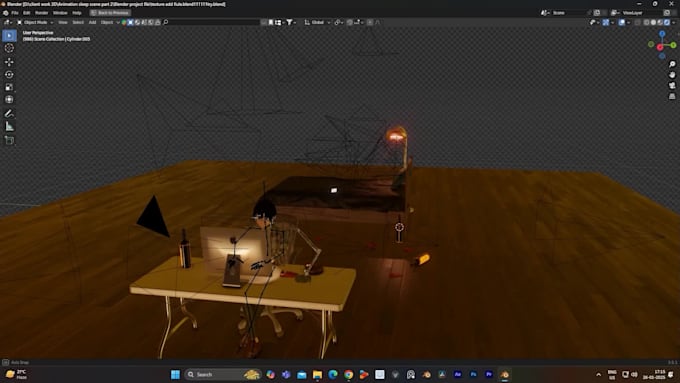Click the bright green Y axis gizmo handle

673,45
